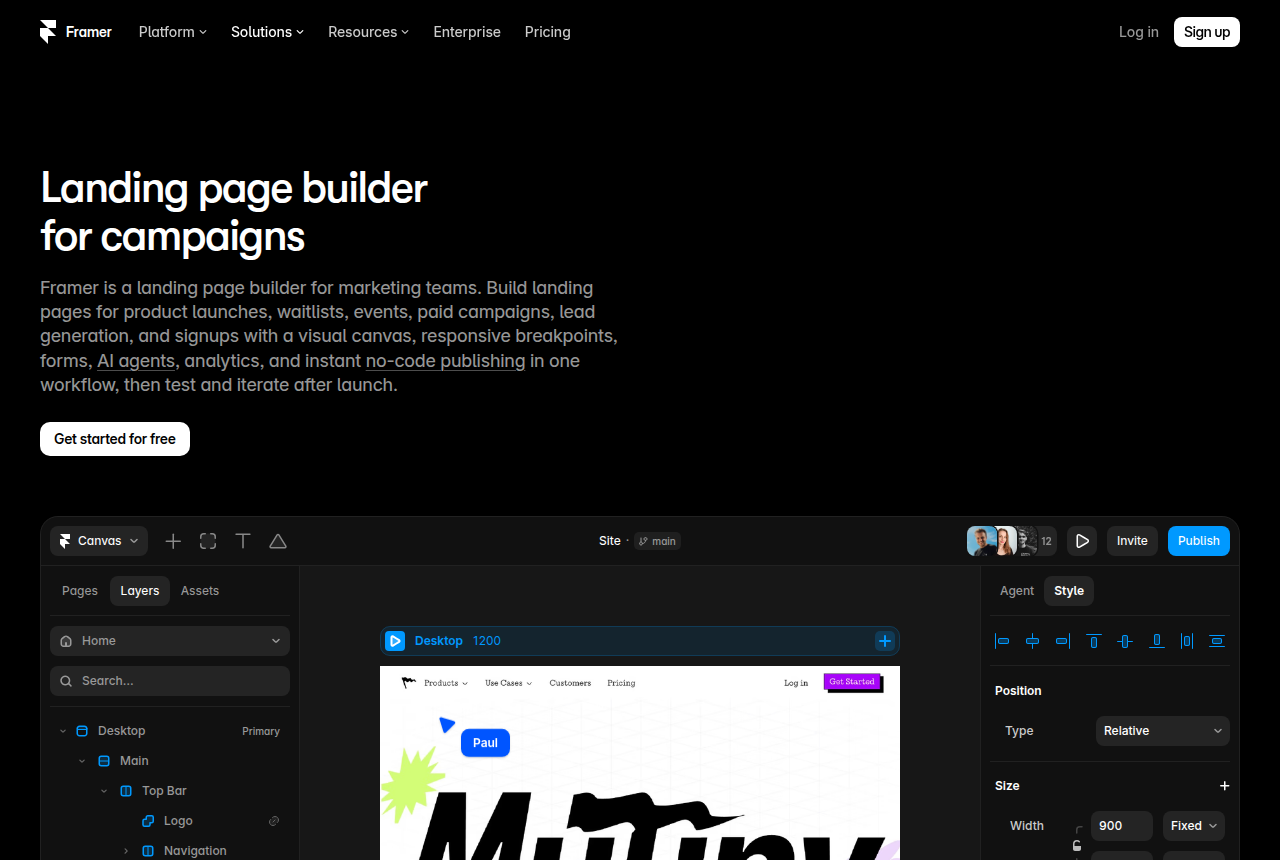Click the Width value field 900
Viewport: 1280px width, 860px height.
point(1122,826)
